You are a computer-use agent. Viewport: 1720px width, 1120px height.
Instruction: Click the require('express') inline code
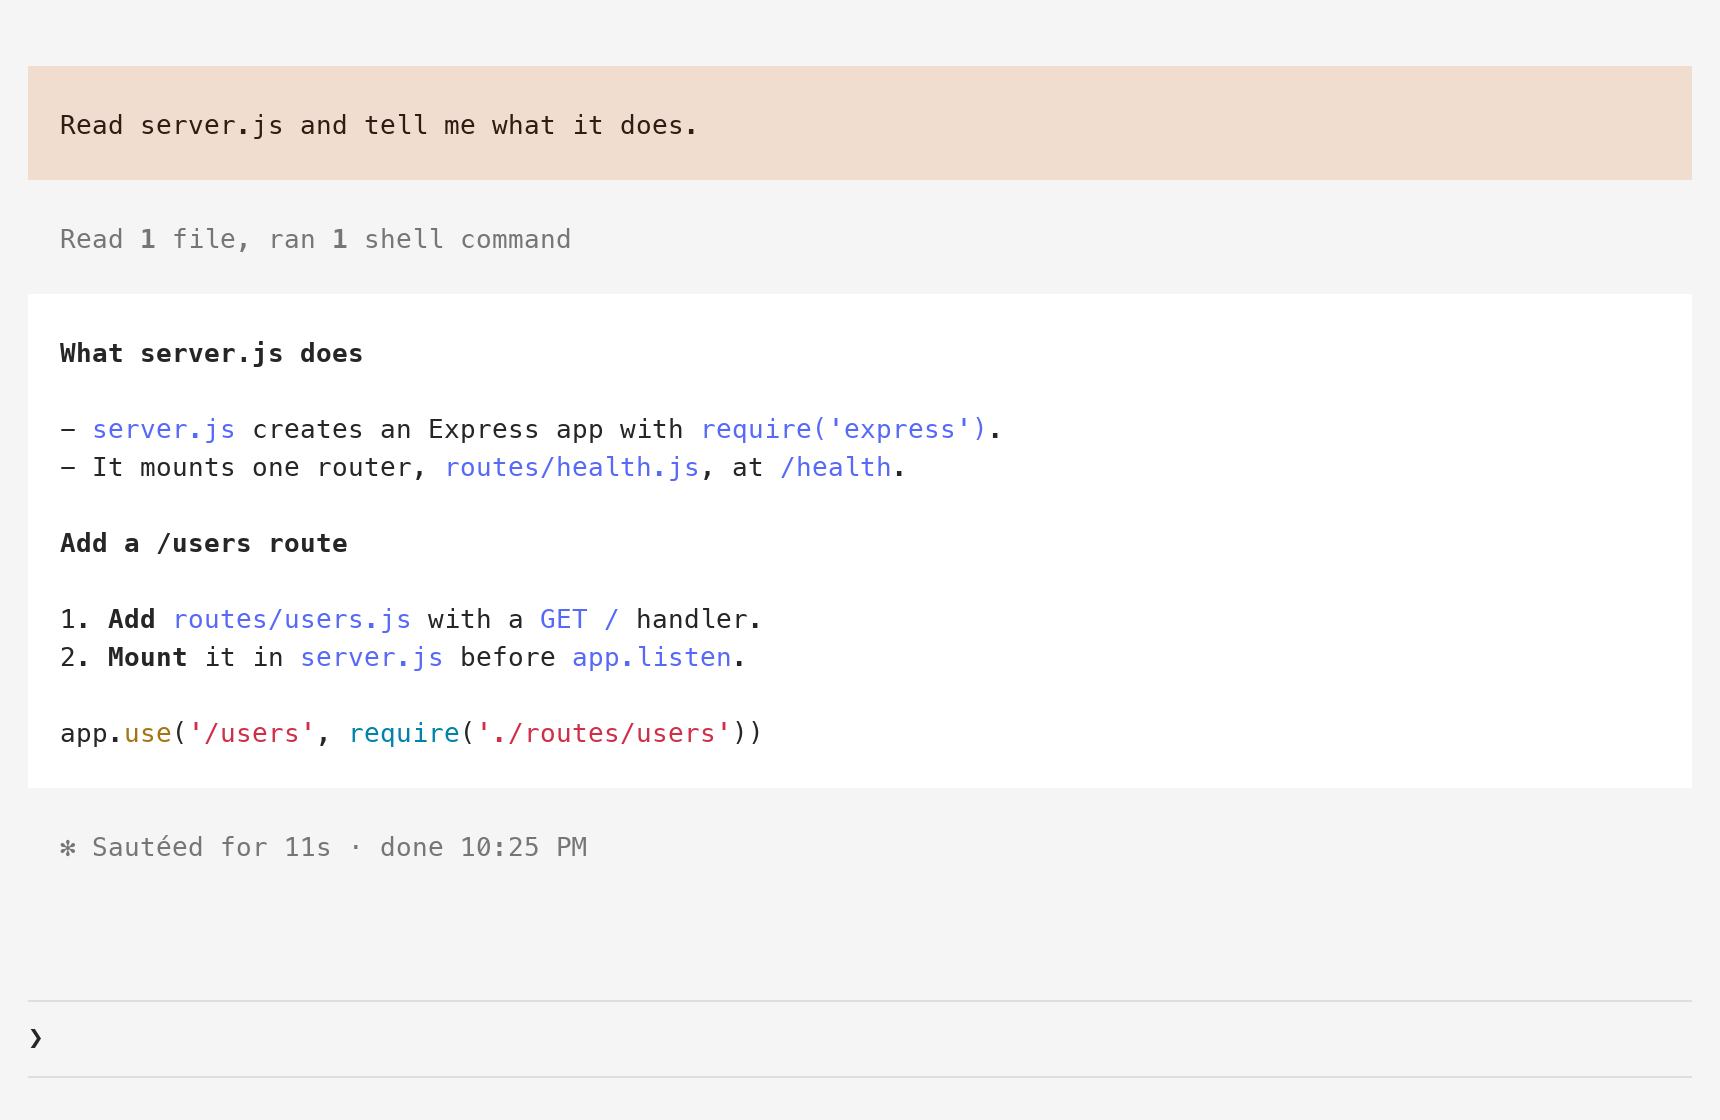(x=844, y=430)
